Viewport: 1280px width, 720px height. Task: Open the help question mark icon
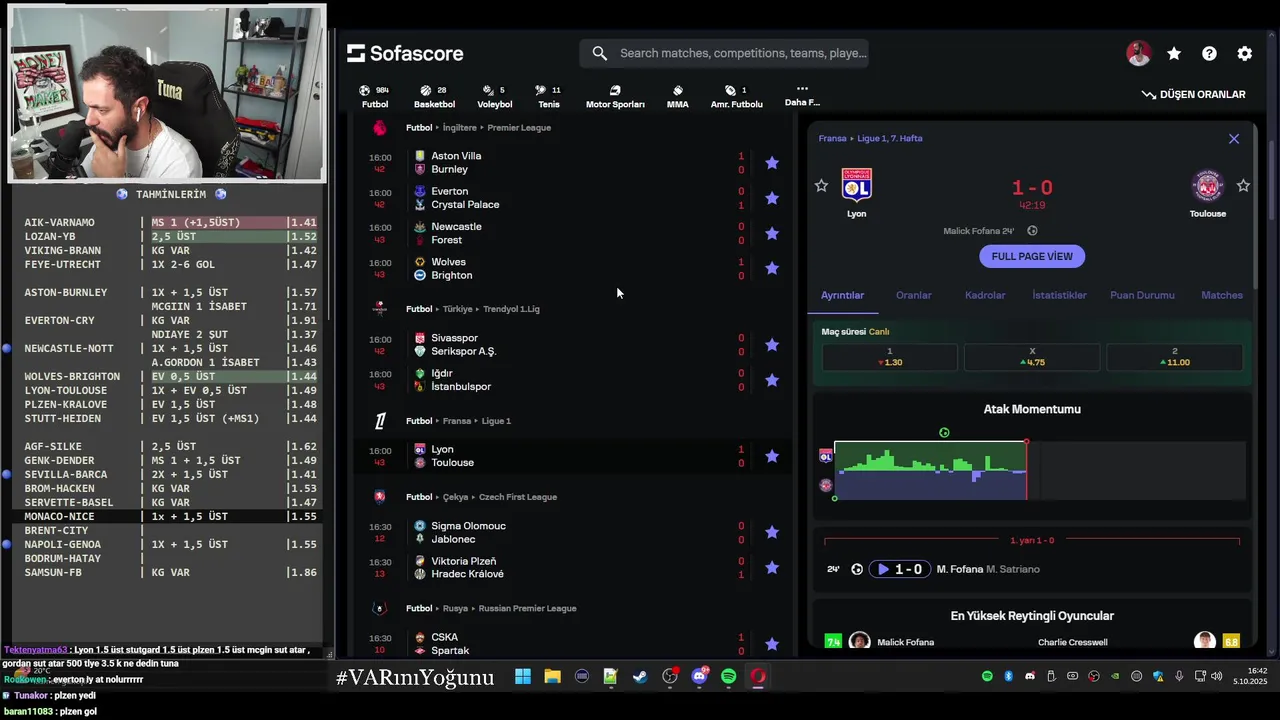click(x=1209, y=54)
